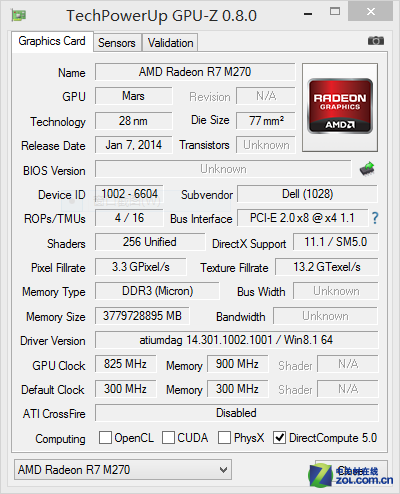Click the Name field showing AMD Radeon
400x494 pixels.
tap(195, 72)
